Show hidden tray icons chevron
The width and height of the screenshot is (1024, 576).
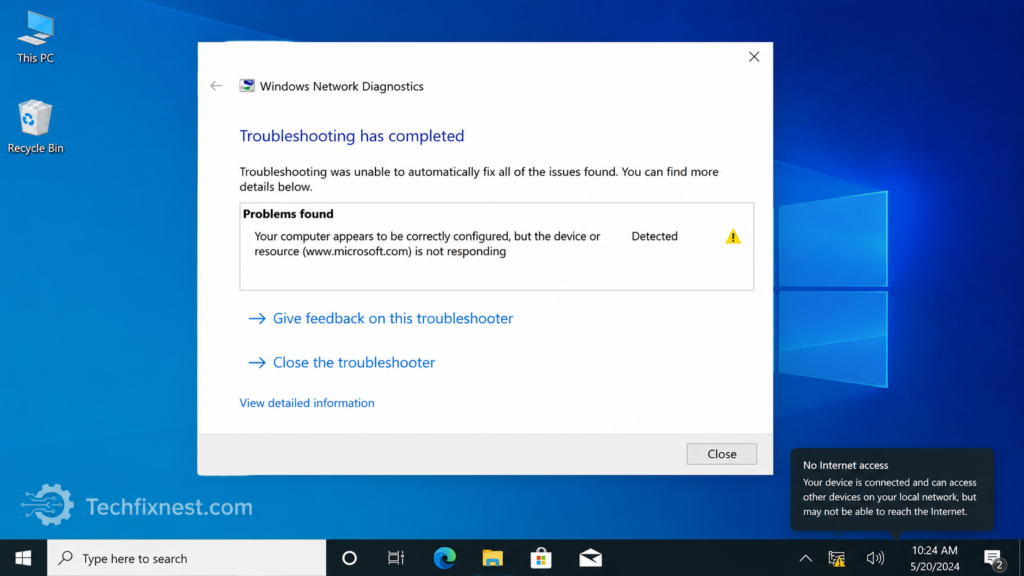pos(806,558)
